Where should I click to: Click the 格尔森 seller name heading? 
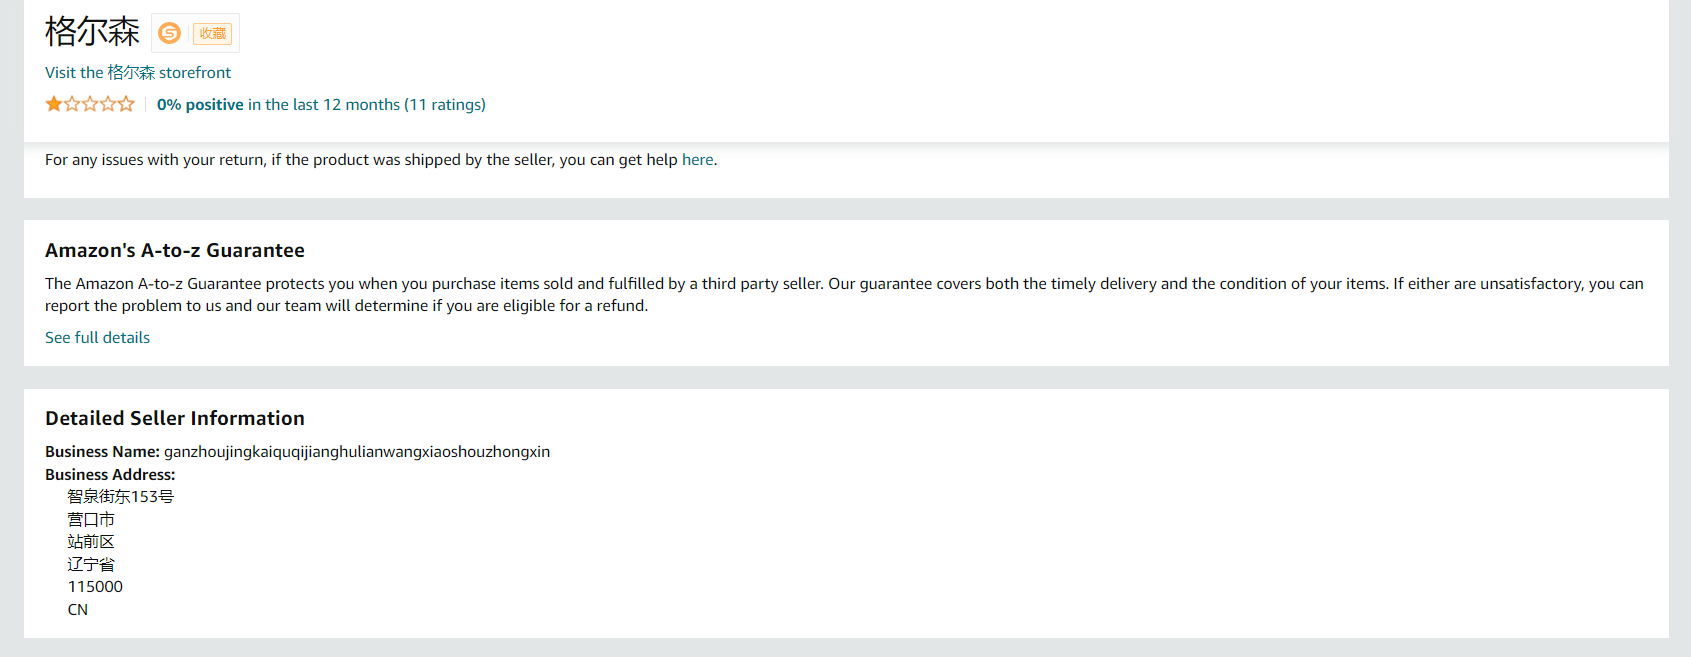click(92, 32)
